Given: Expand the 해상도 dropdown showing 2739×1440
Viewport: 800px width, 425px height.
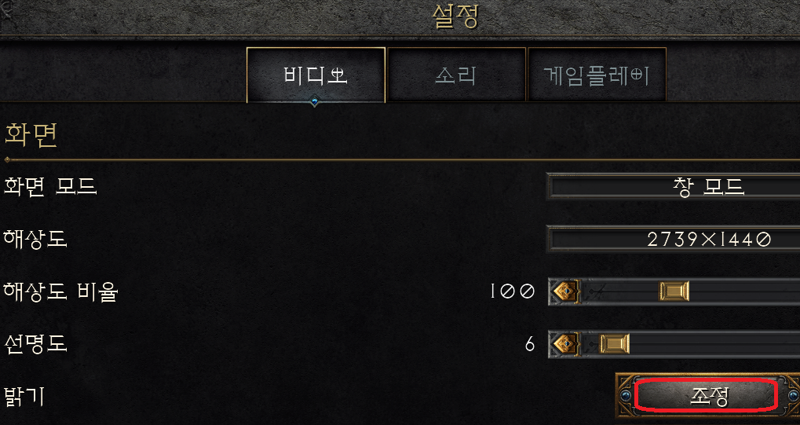Looking at the screenshot, I should coord(673,239).
